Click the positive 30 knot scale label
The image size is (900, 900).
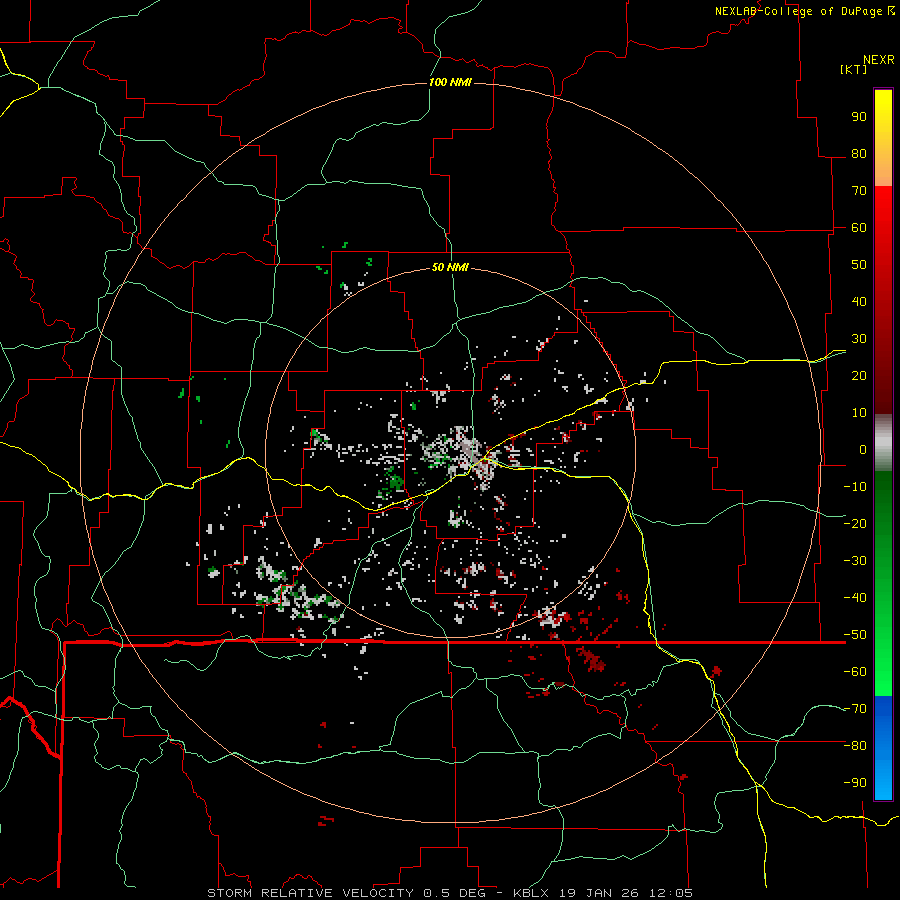(859, 339)
